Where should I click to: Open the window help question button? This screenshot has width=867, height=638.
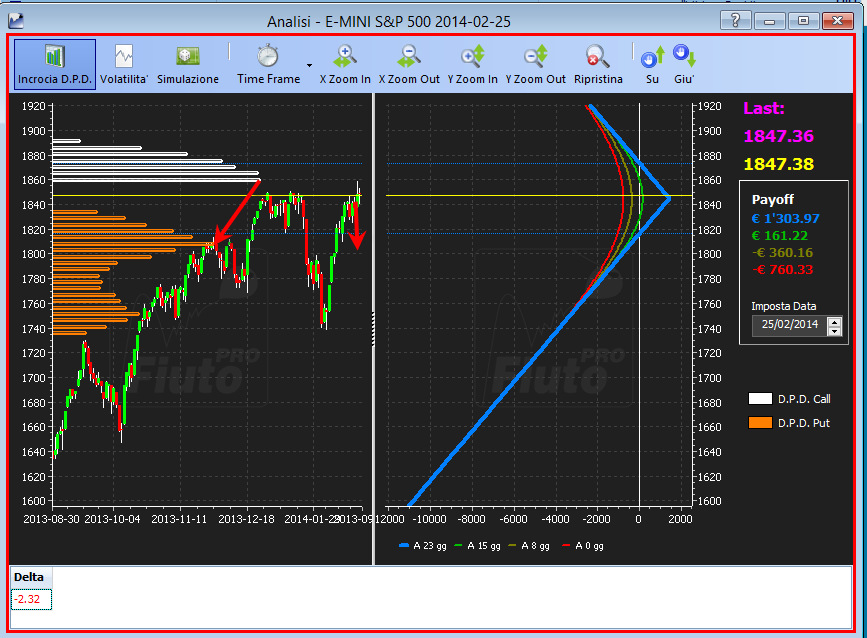click(735, 21)
